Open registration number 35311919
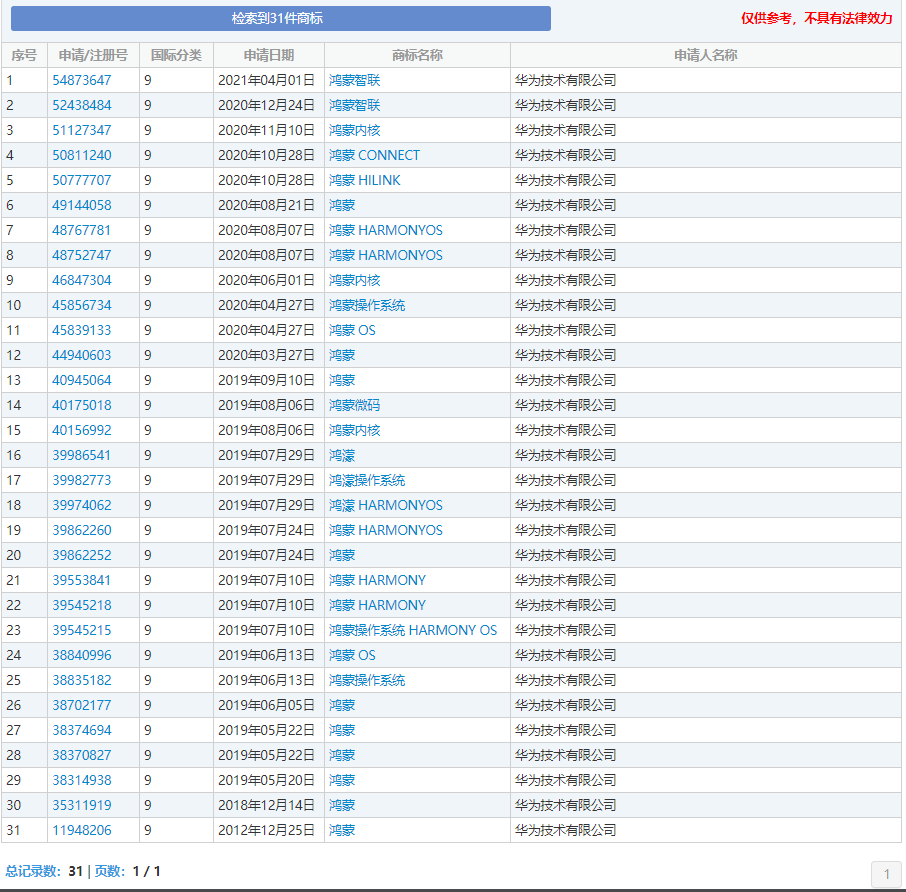The height and width of the screenshot is (892, 906). tap(81, 805)
